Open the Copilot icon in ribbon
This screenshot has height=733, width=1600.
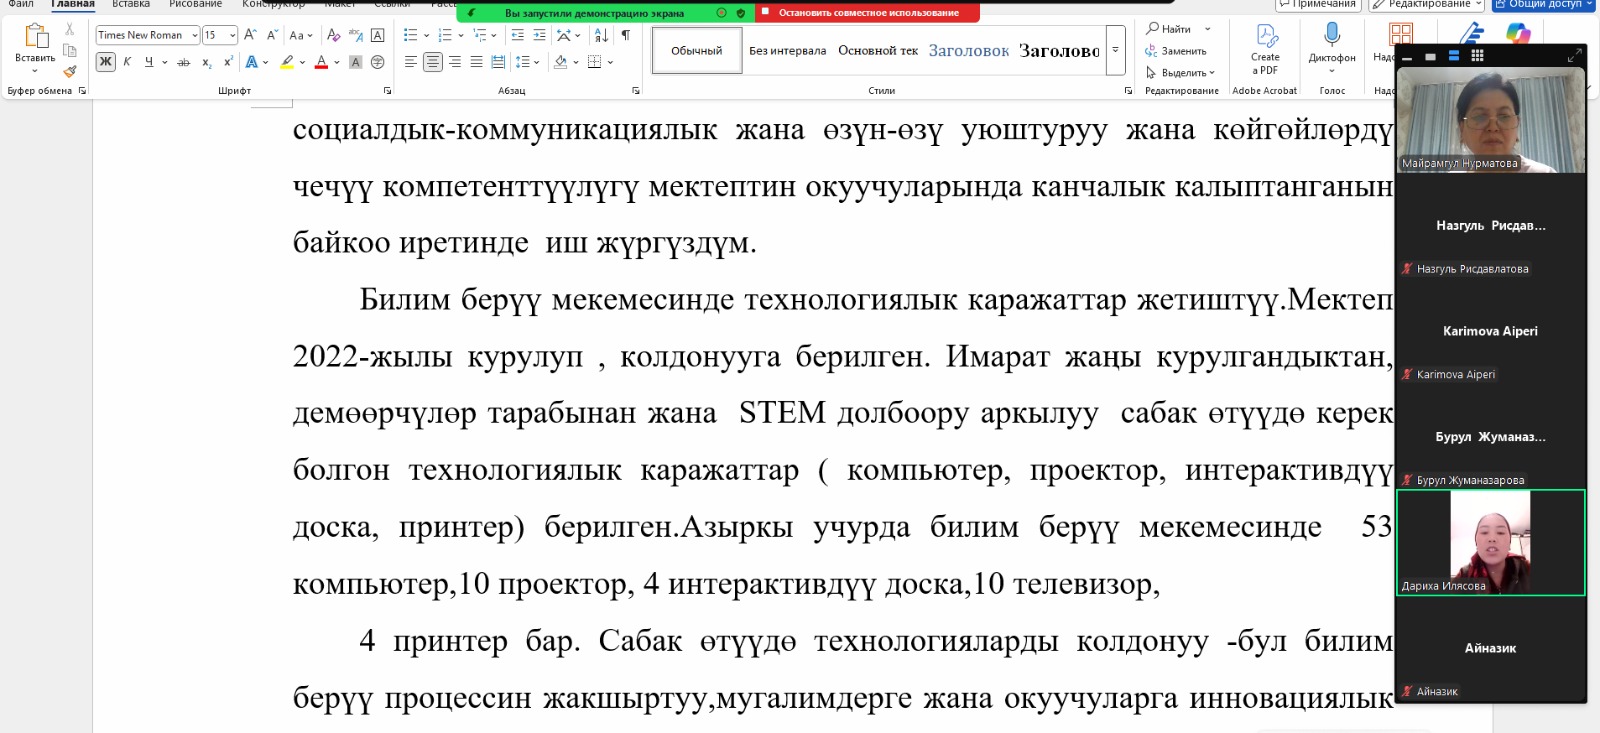pos(1518,35)
